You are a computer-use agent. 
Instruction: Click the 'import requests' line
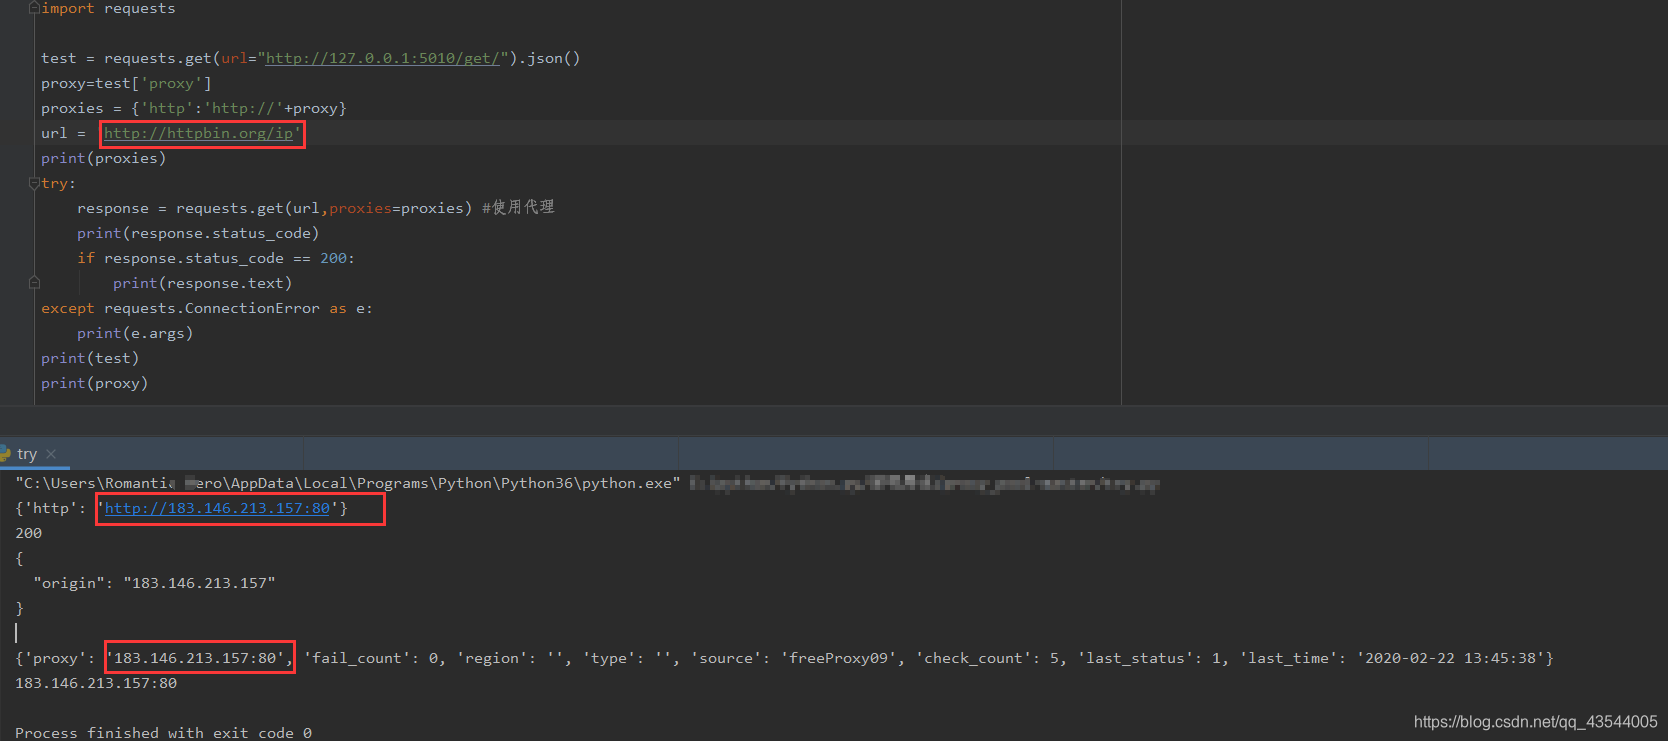[x=108, y=8]
